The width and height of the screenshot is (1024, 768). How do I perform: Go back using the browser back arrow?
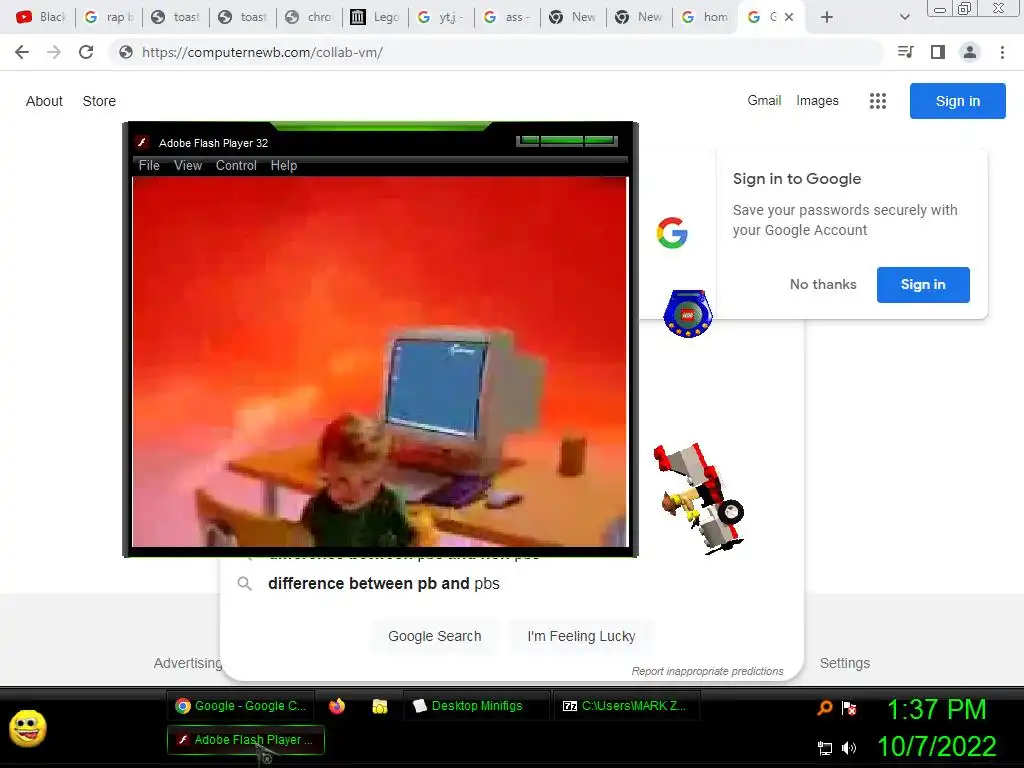click(x=22, y=52)
